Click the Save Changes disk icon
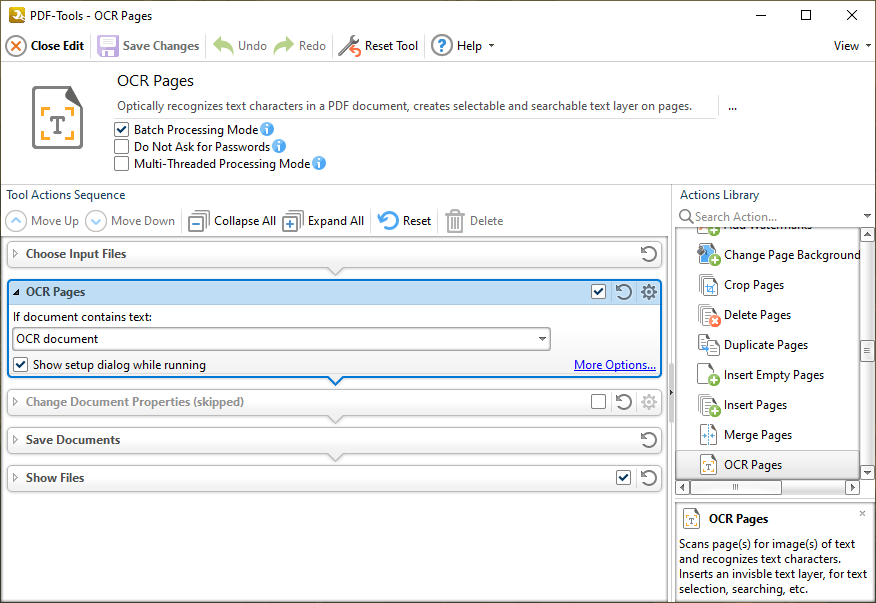This screenshot has width=876, height=603. (108, 46)
